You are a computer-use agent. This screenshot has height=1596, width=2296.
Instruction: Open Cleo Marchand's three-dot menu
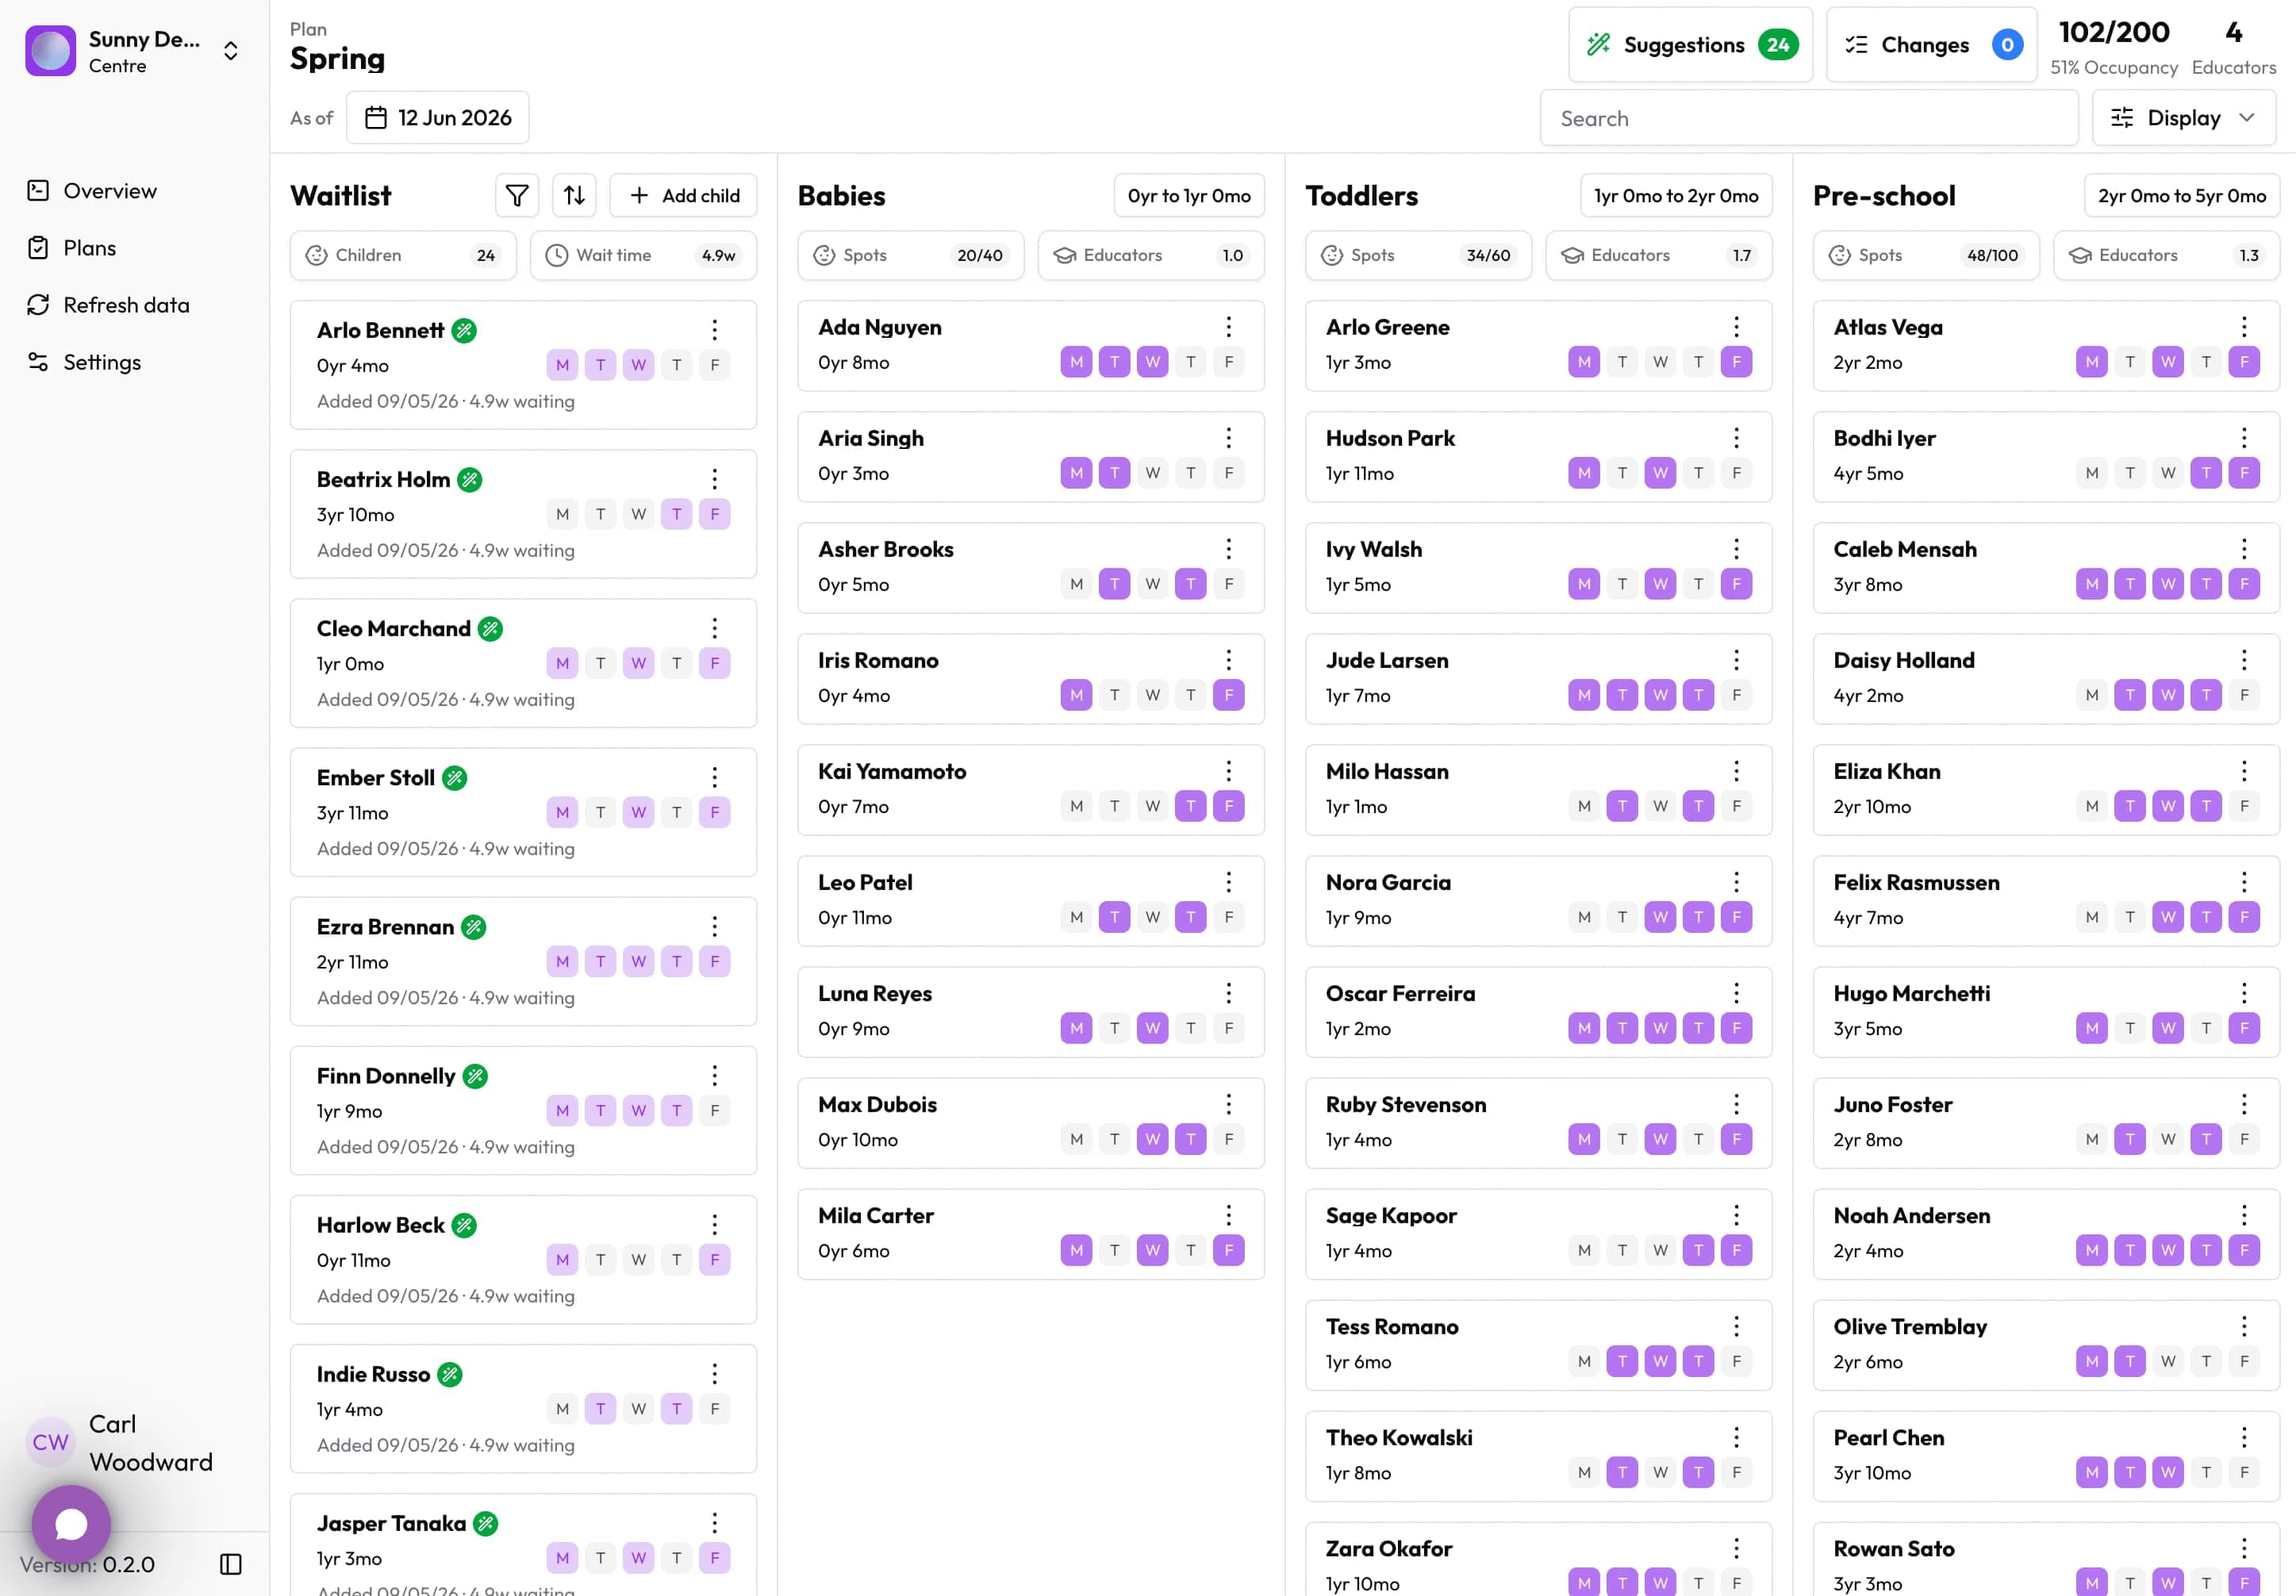714,628
